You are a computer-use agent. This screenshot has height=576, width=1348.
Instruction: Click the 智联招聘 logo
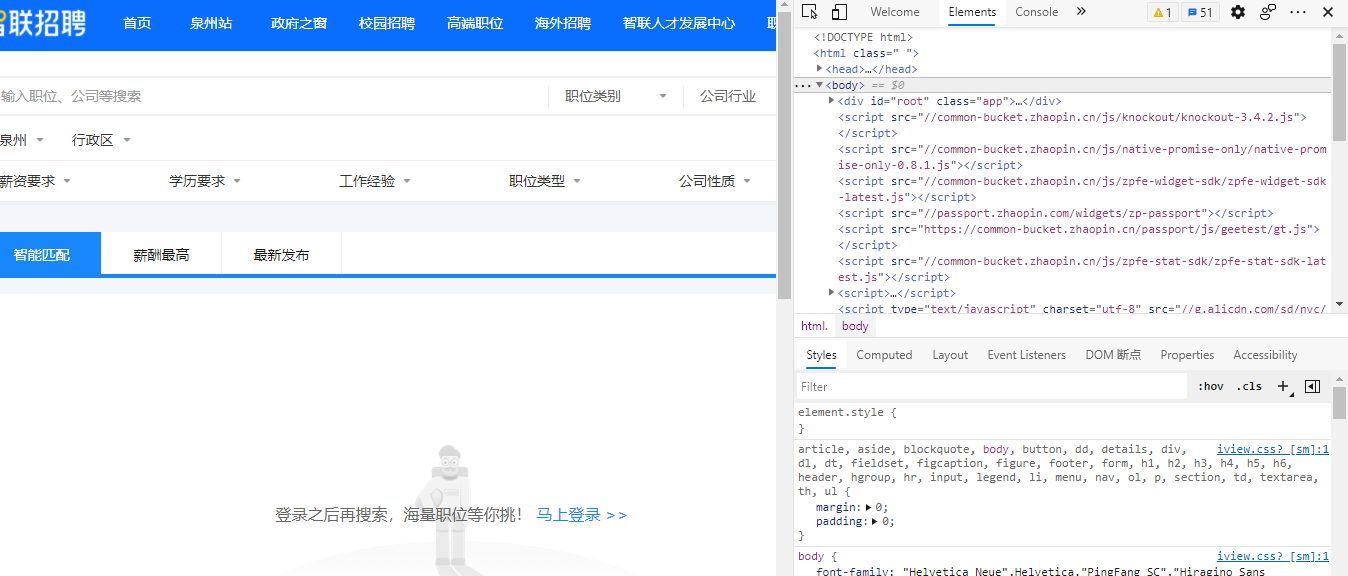click(x=43, y=23)
